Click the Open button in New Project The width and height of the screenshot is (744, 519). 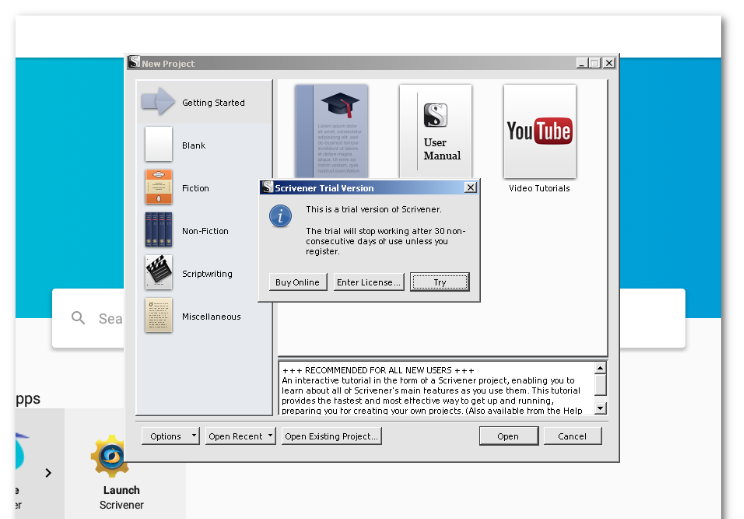[508, 436]
